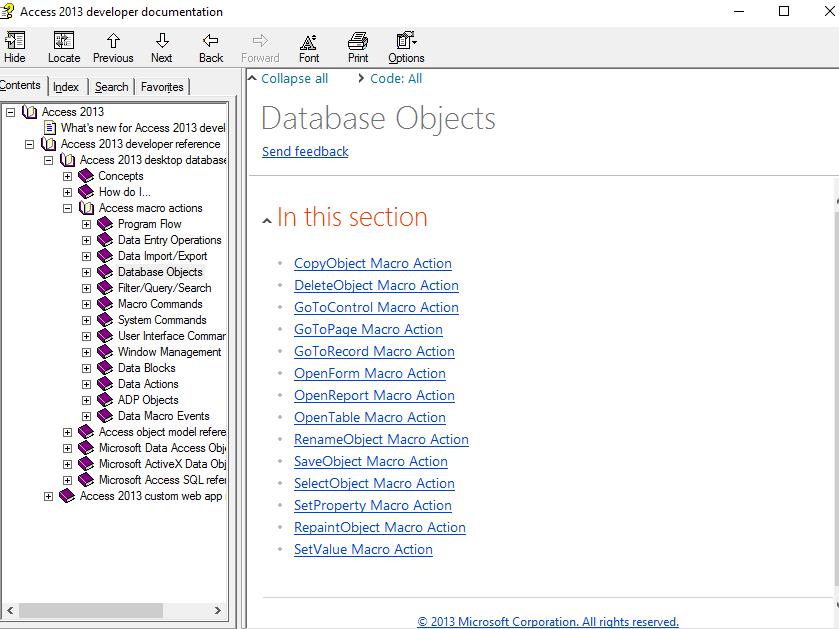839x629 pixels.
Task: Click Collapse all in topic header
Action: pyautogui.click(x=294, y=79)
